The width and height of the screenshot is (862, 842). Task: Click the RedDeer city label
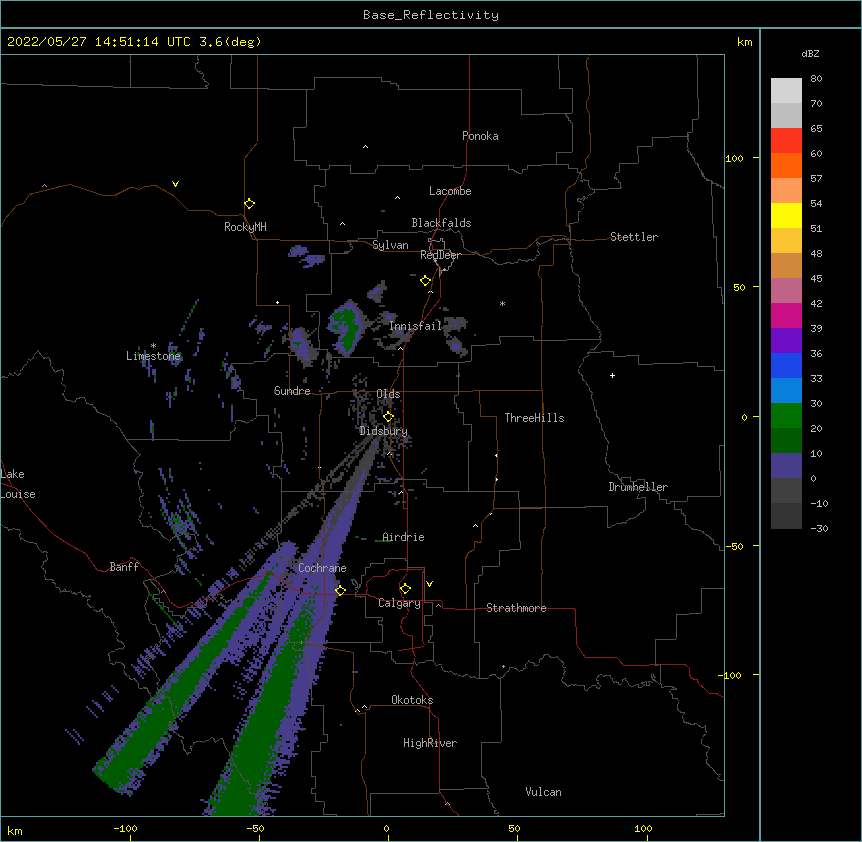click(x=440, y=255)
